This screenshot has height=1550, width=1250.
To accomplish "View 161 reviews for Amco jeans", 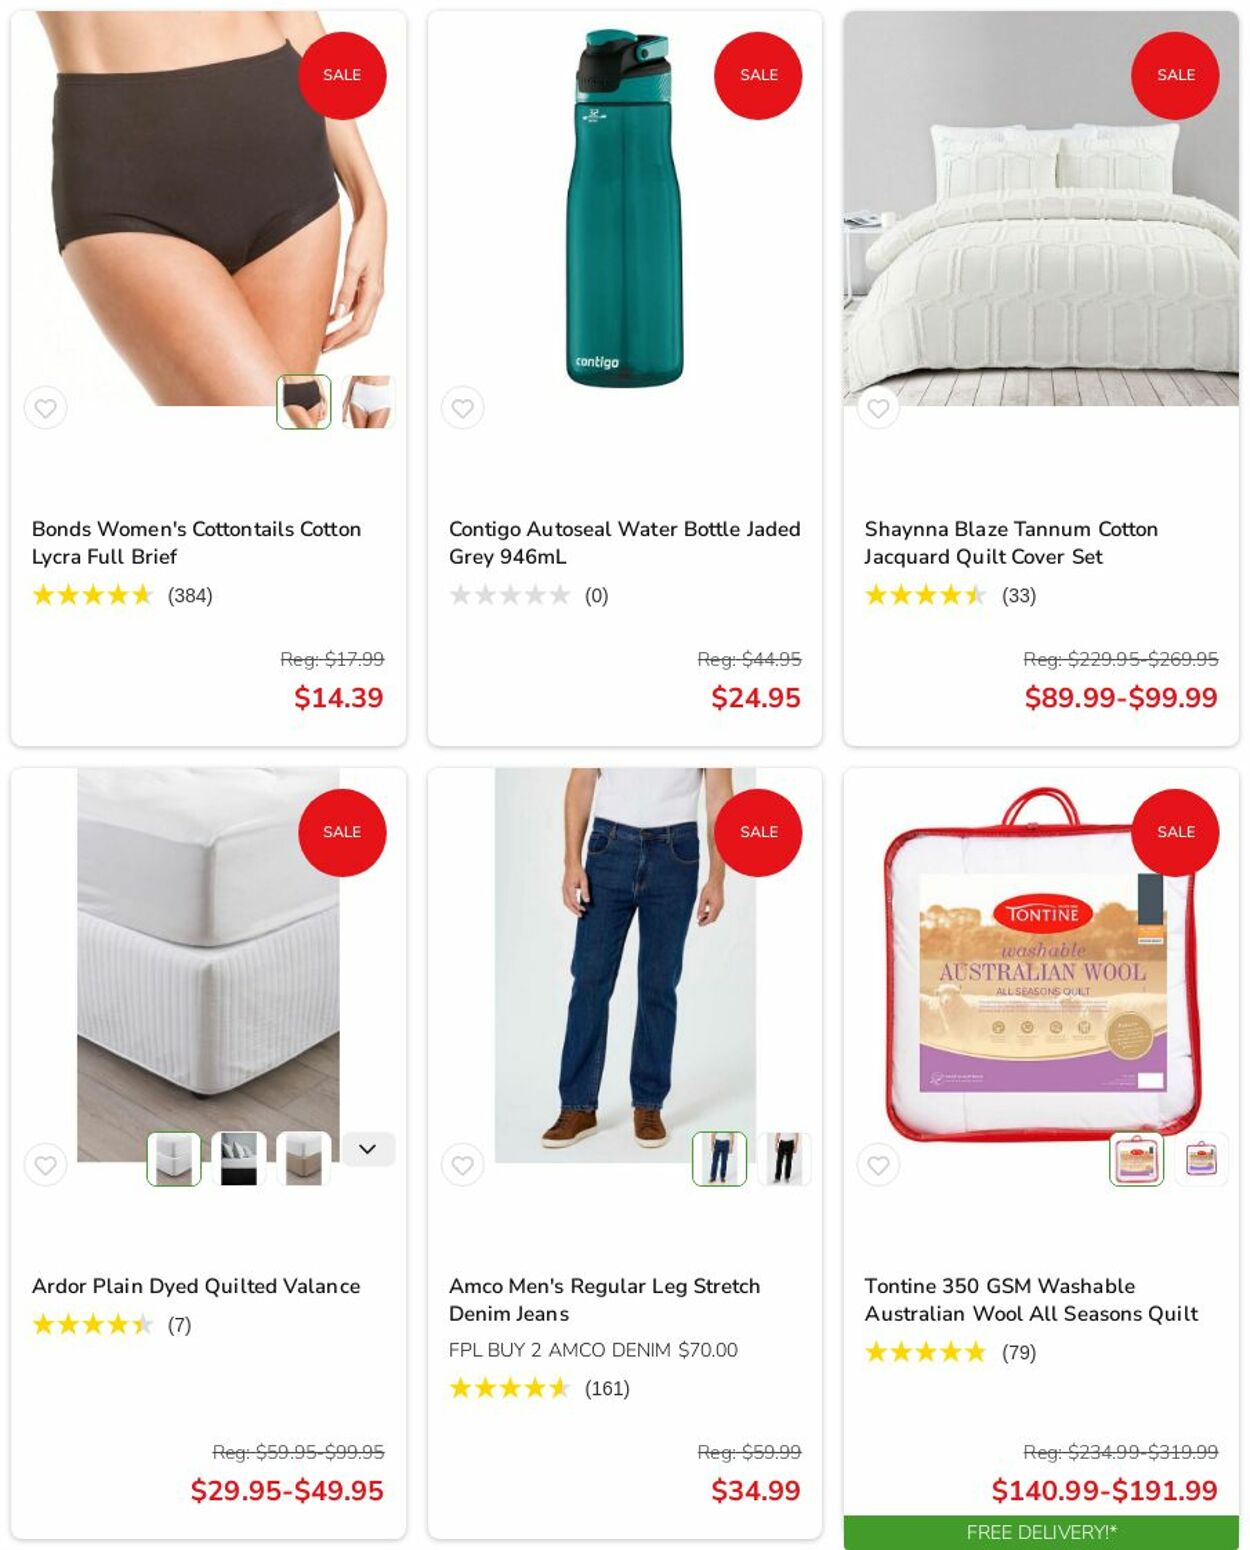I will tap(607, 1388).
